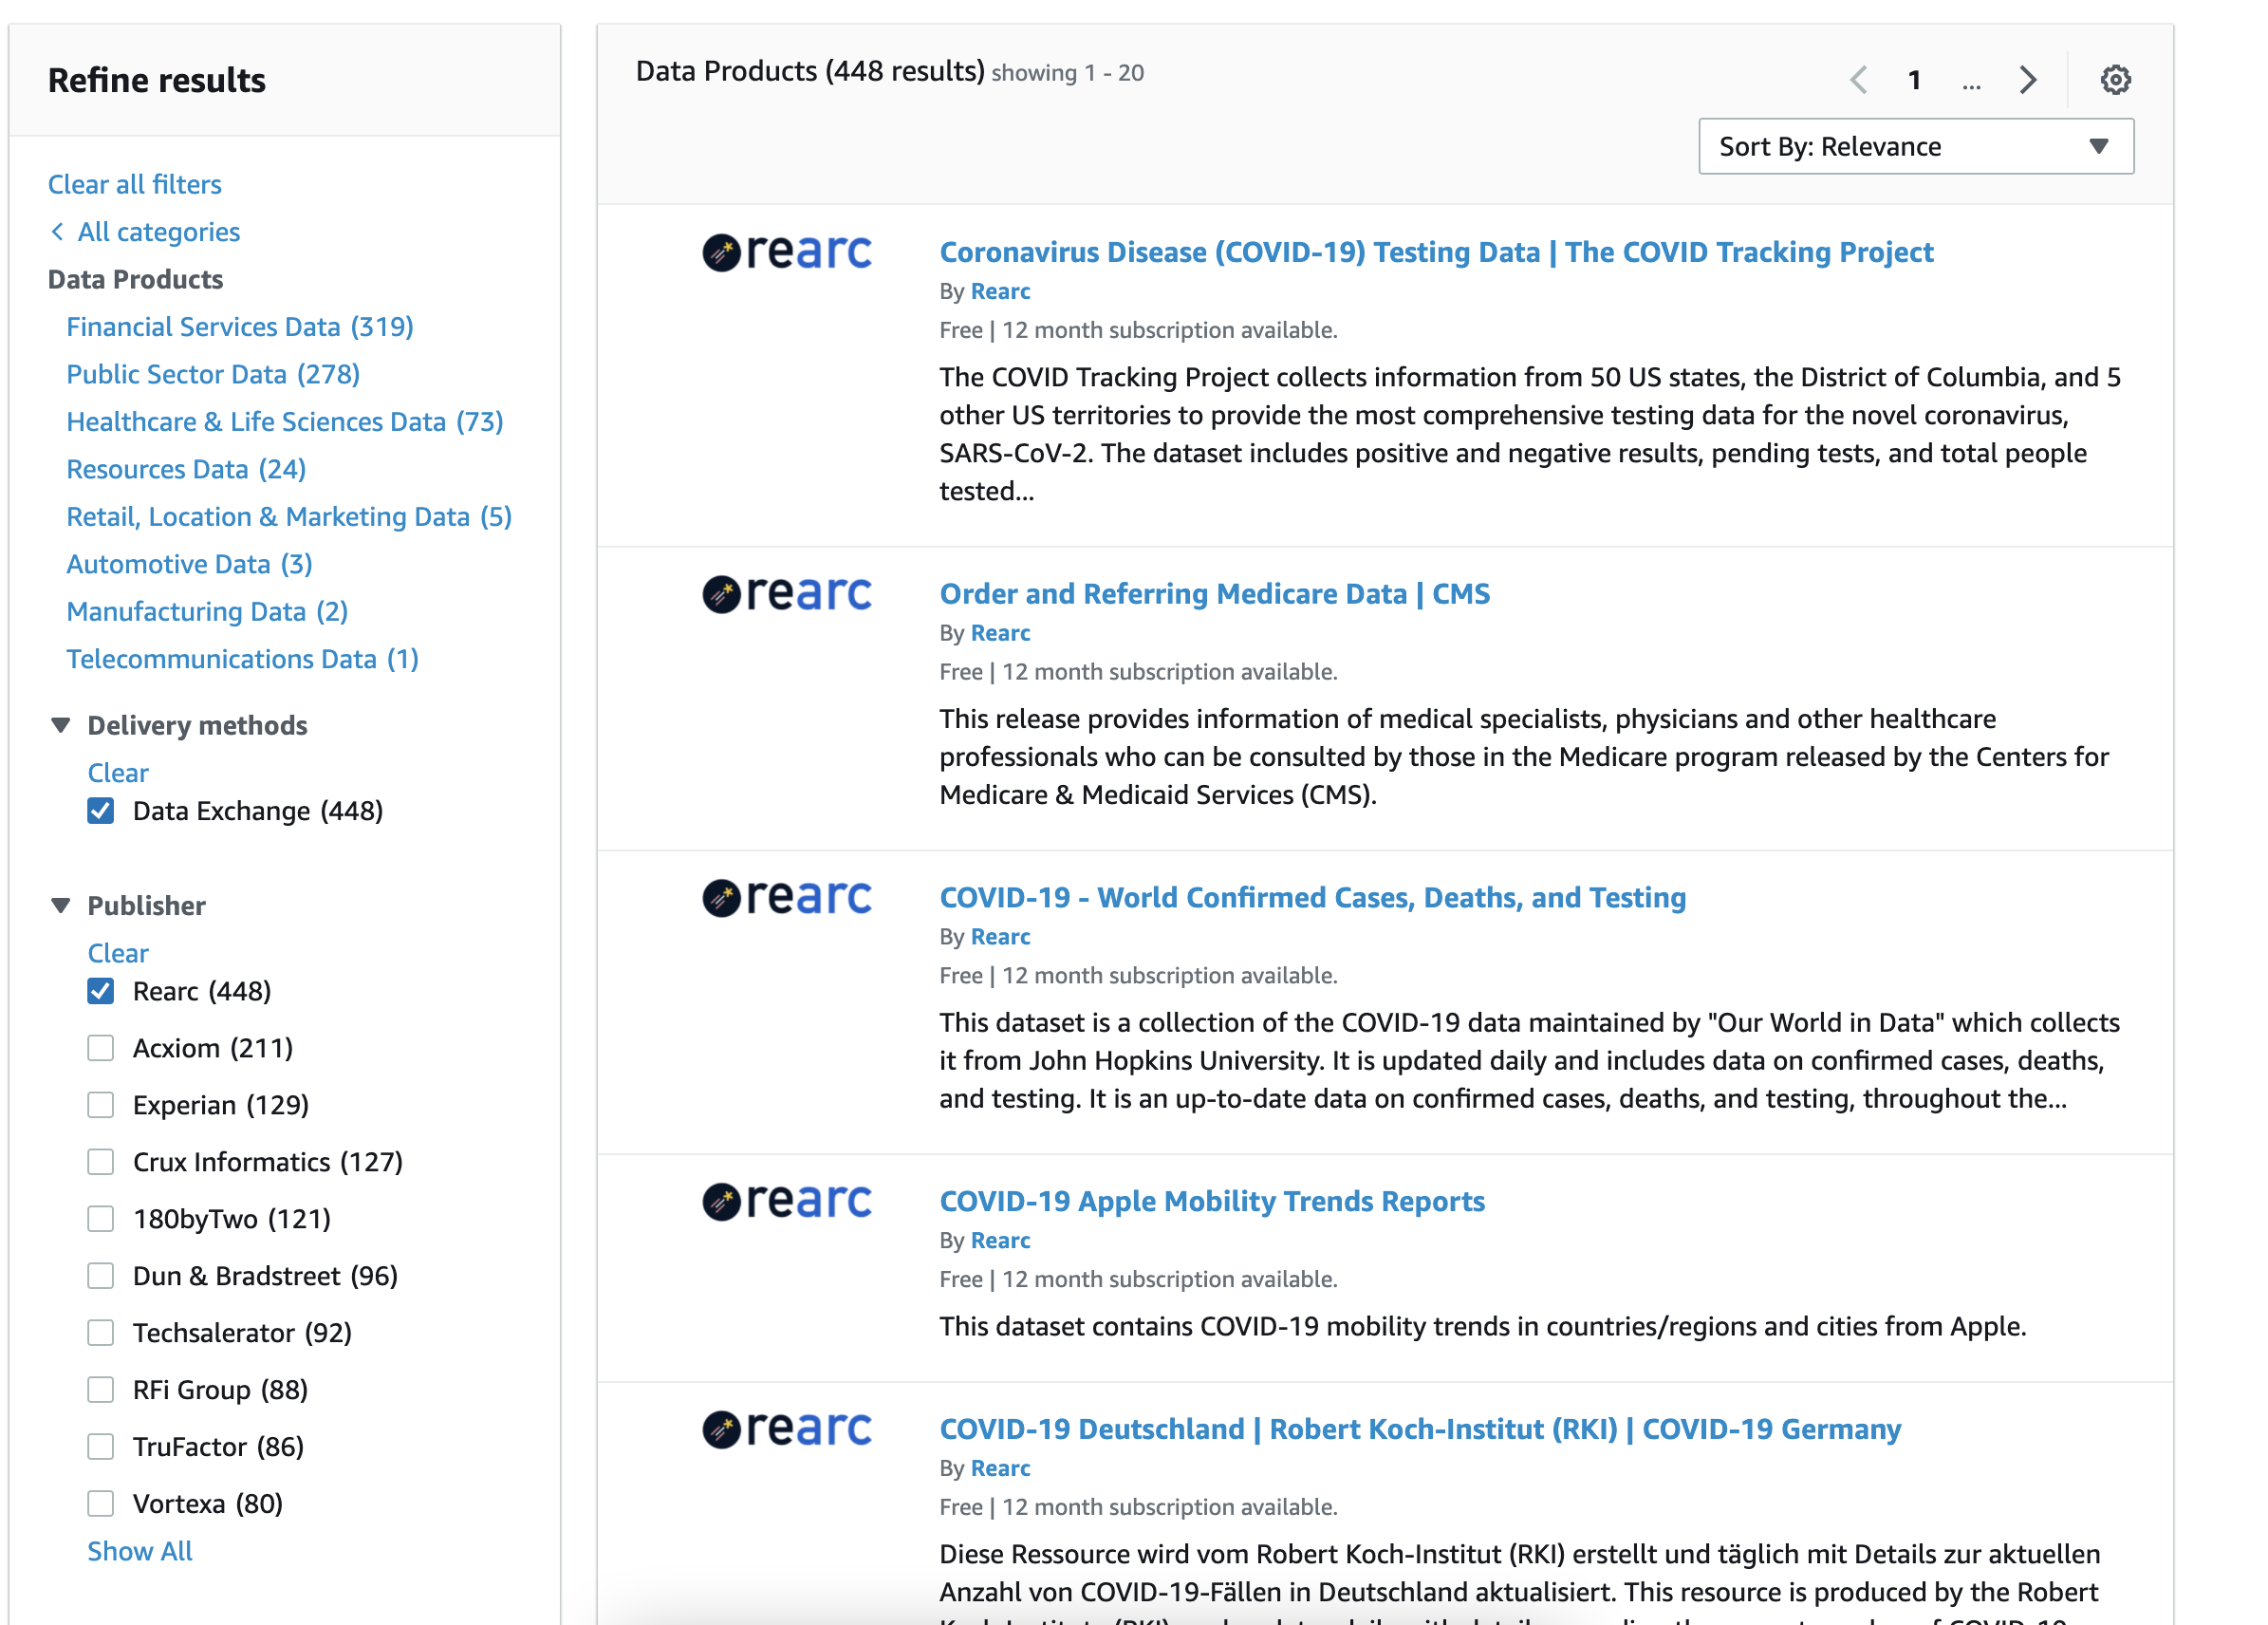This screenshot has width=2268, height=1625.
Task: Open the Sort By Relevance dropdown
Action: pos(1915,146)
